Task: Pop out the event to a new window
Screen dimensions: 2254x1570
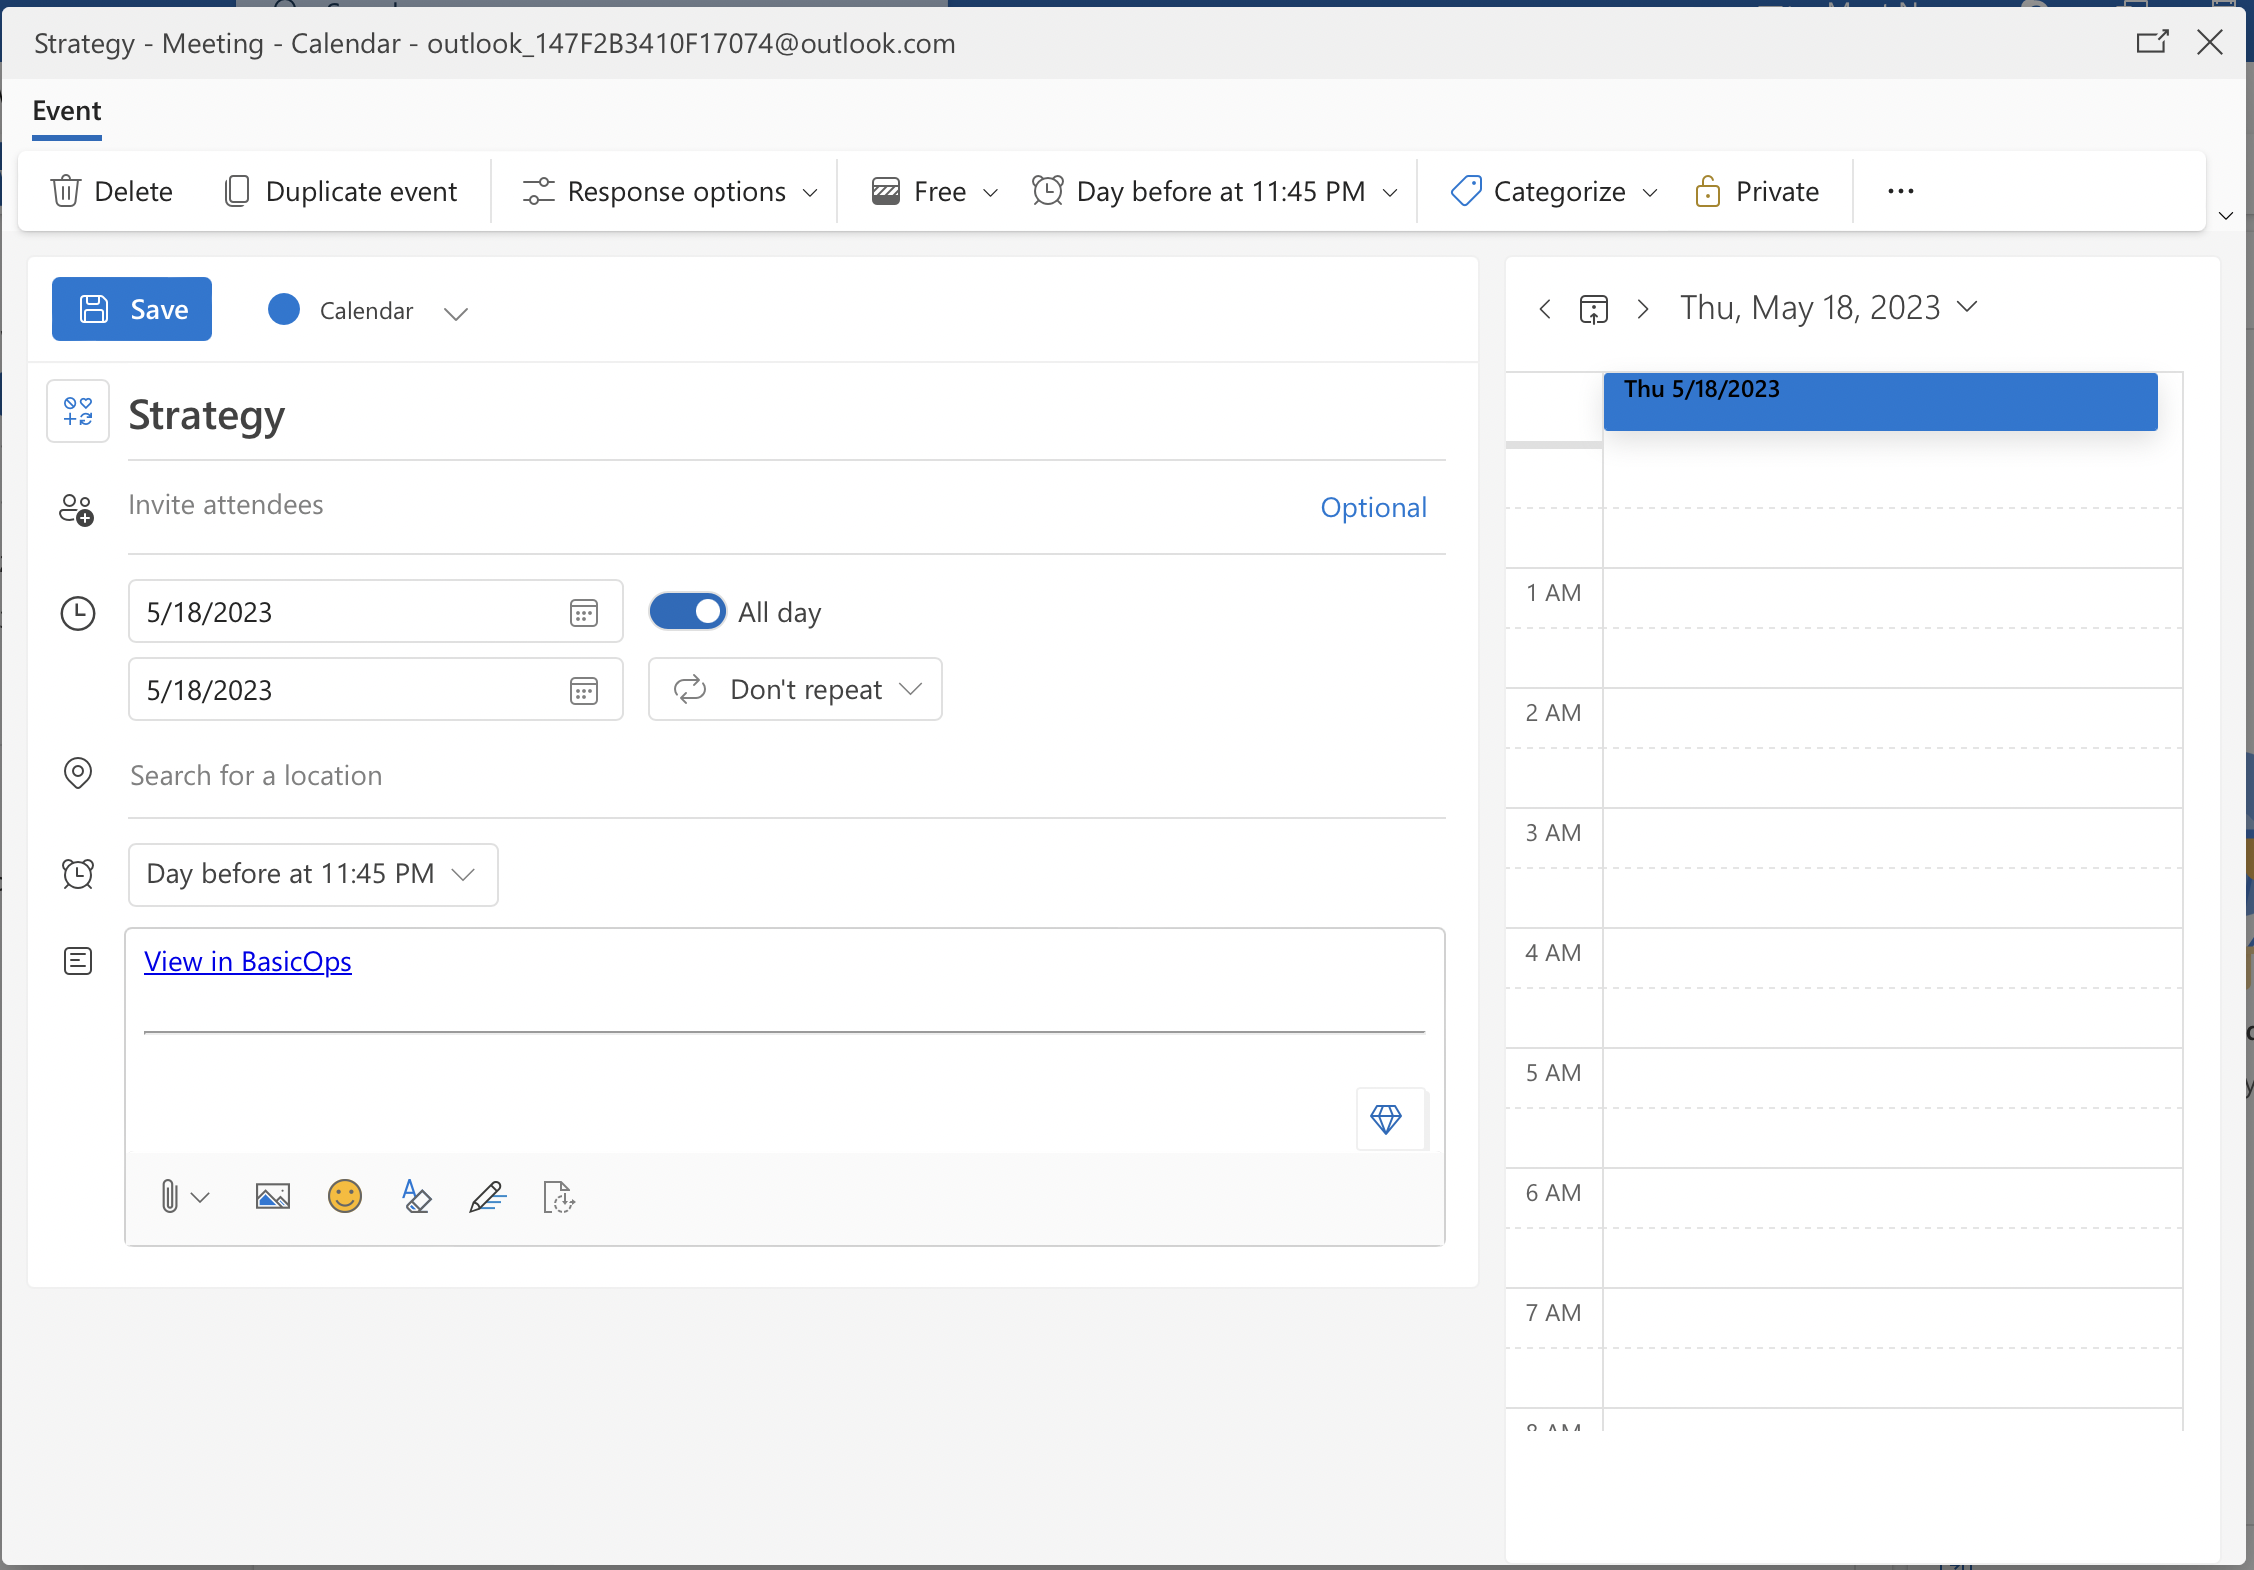Action: (2152, 42)
